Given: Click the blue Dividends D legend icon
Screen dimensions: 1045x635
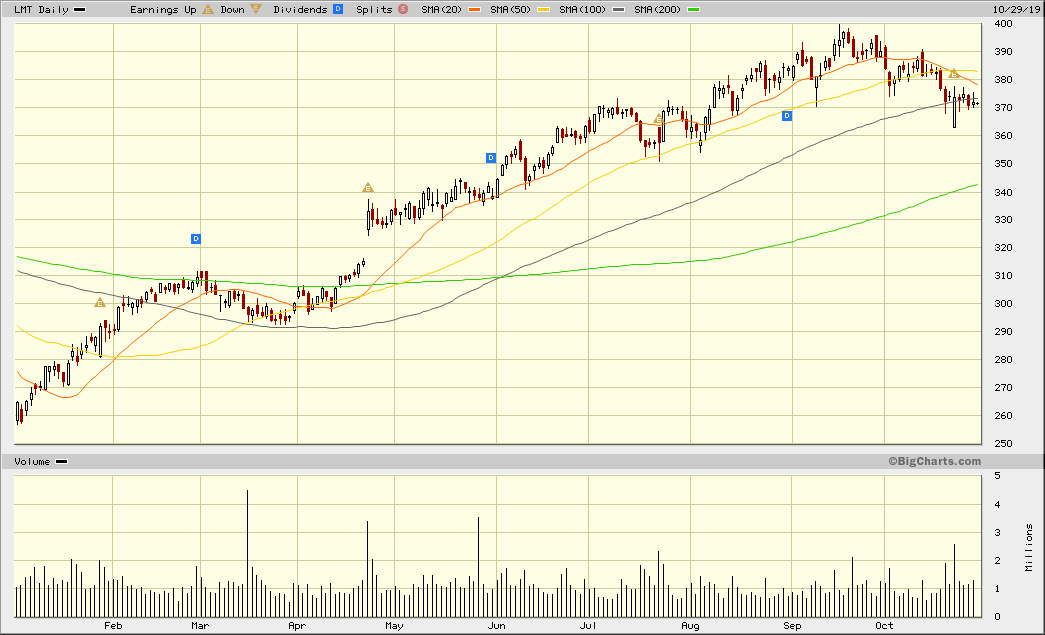Looking at the screenshot, I should coord(338,9).
